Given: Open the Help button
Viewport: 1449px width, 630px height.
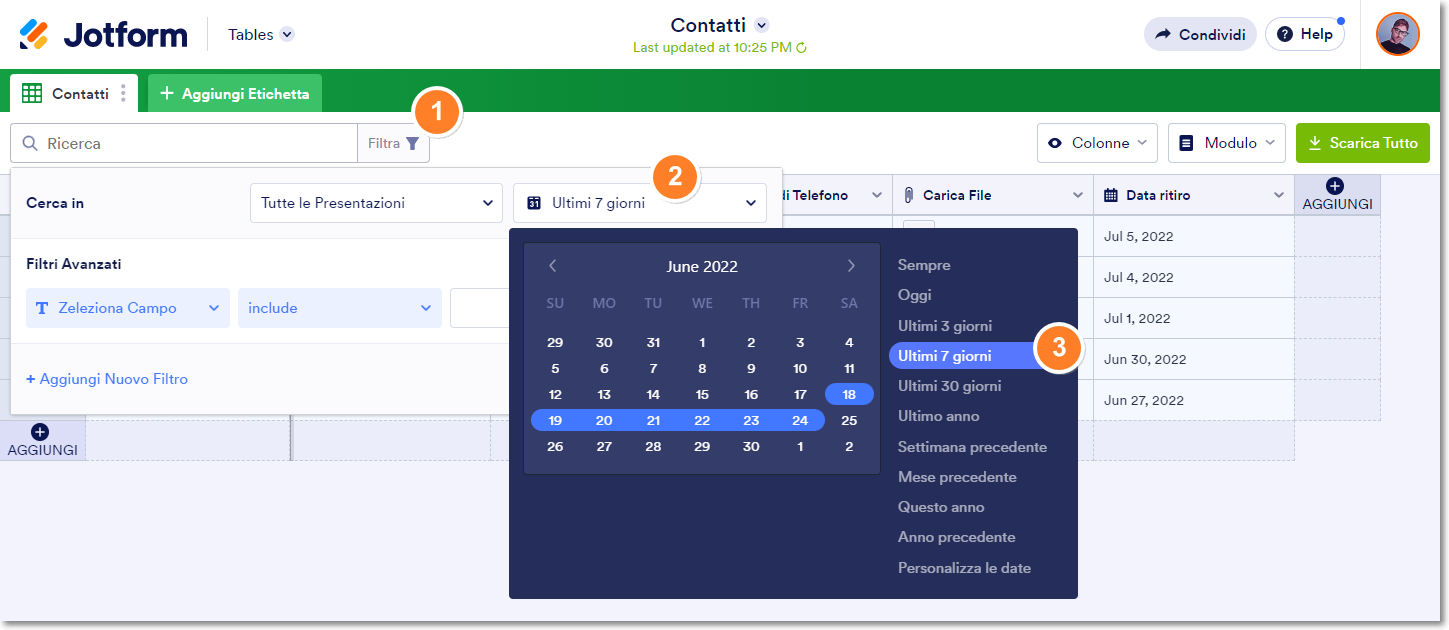Looking at the screenshot, I should [1305, 34].
